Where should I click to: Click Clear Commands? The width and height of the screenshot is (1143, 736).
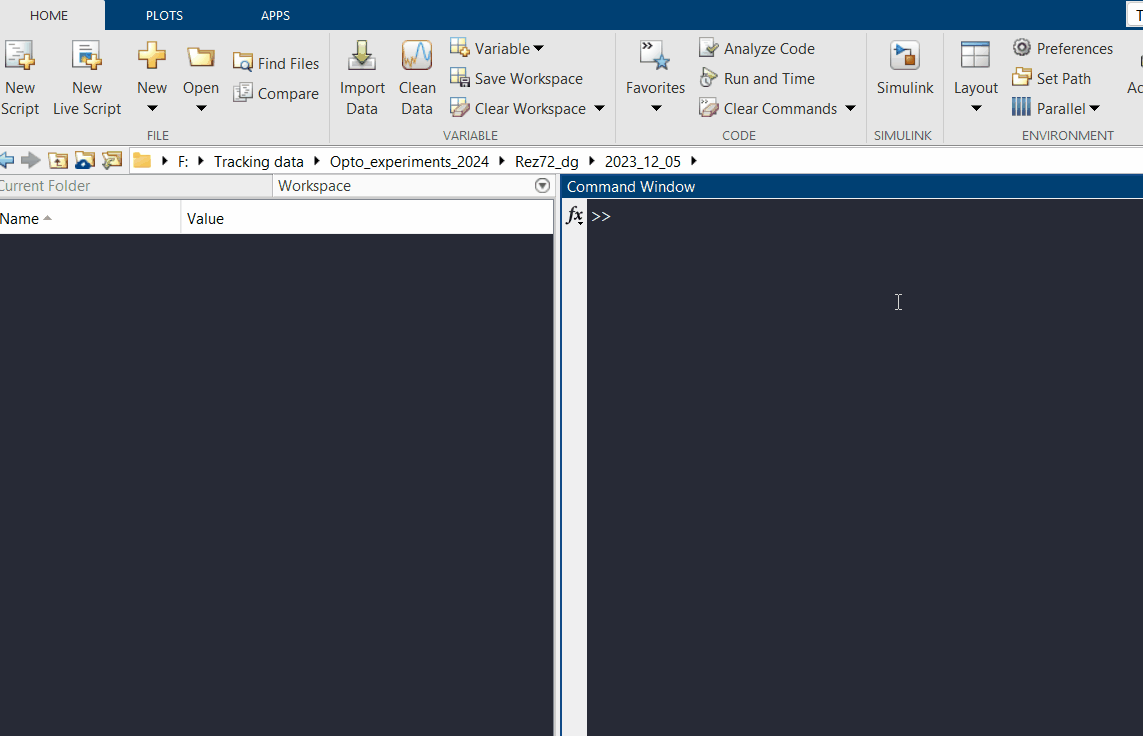coord(768,108)
